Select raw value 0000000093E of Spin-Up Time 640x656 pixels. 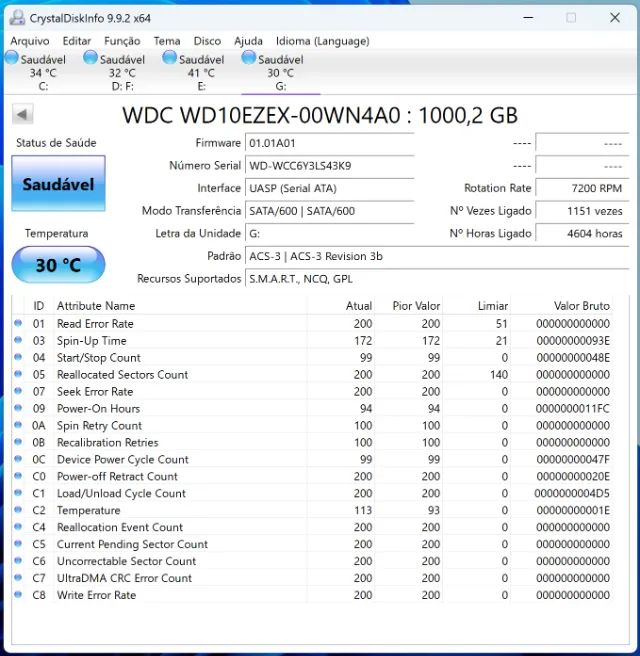coord(573,341)
